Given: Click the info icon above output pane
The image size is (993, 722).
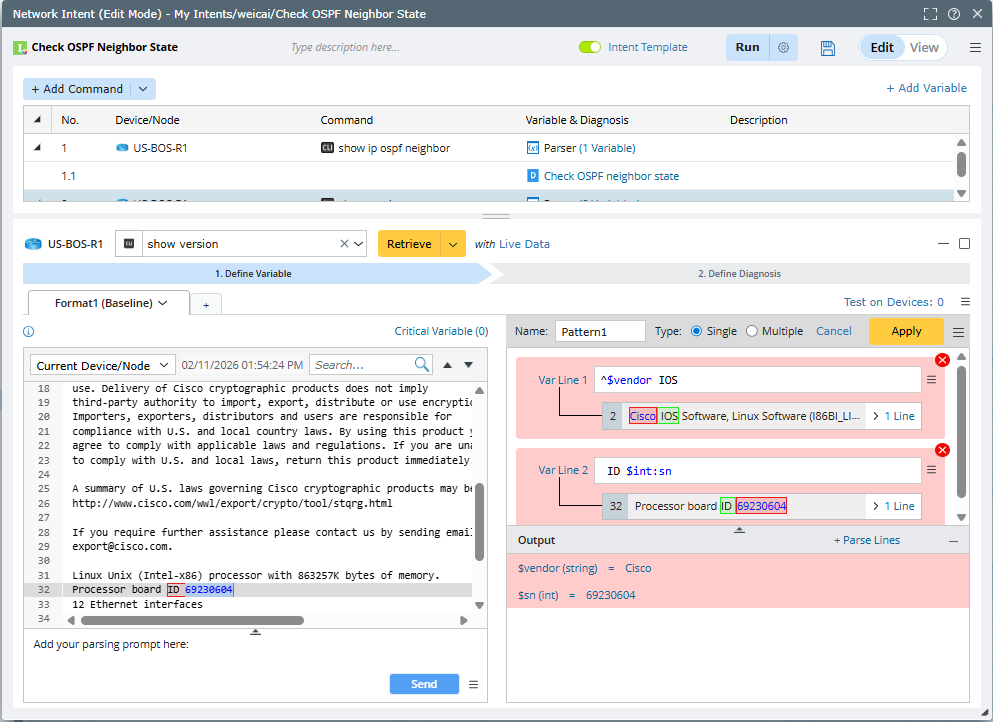Looking at the screenshot, I should tap(29, 332).
